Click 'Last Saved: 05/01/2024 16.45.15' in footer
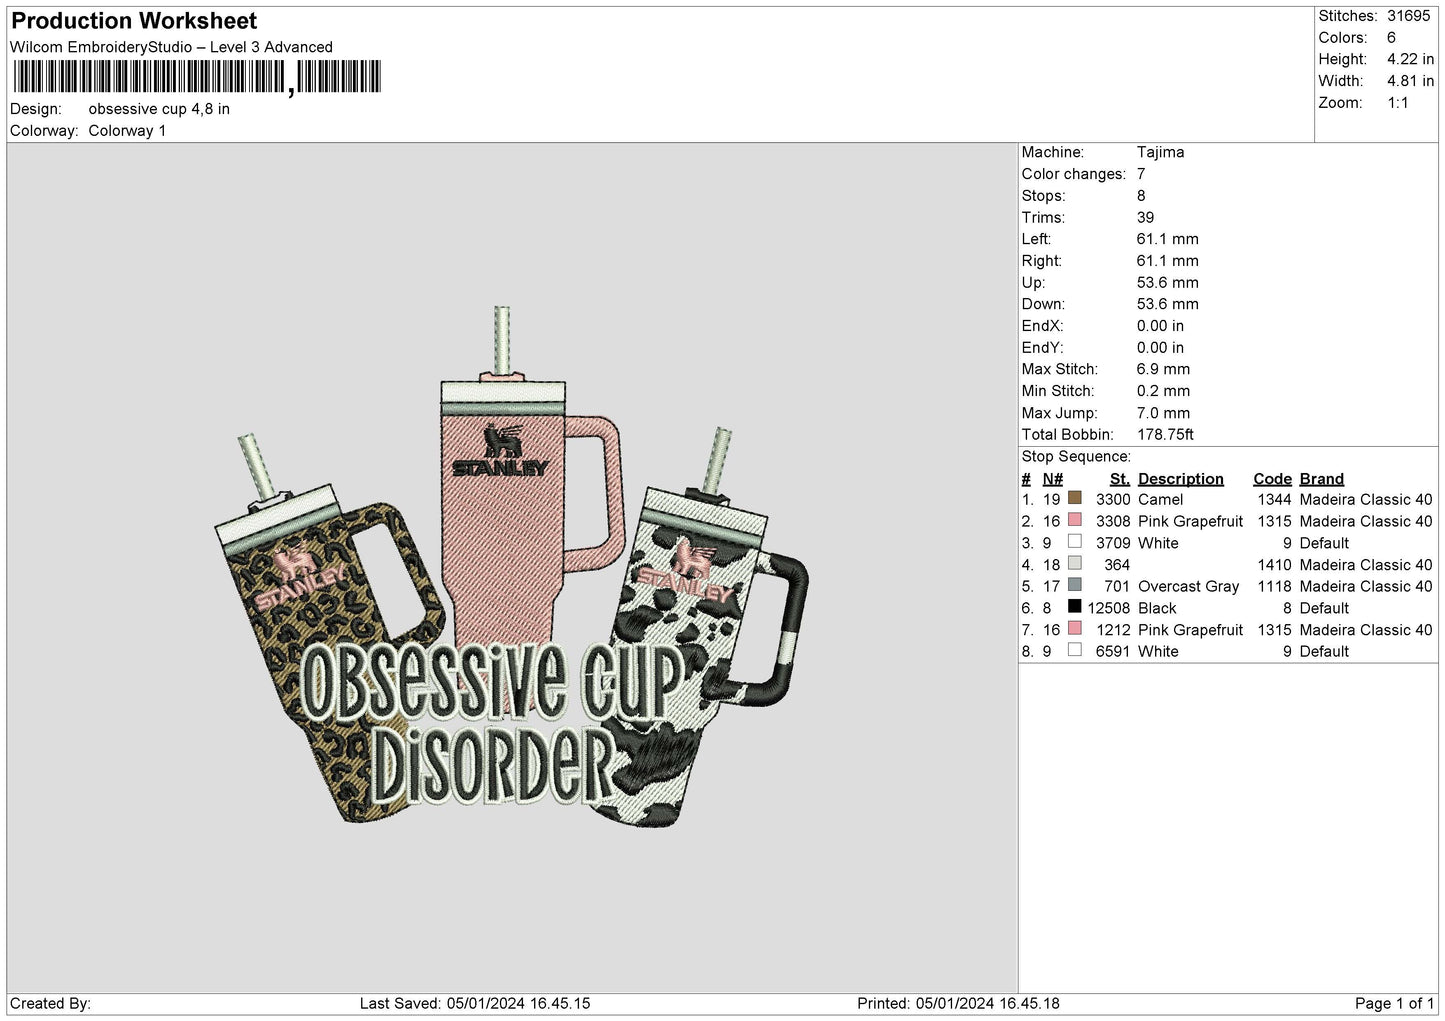This screenshot has height=1021, width=1445. click(474, 1003)
